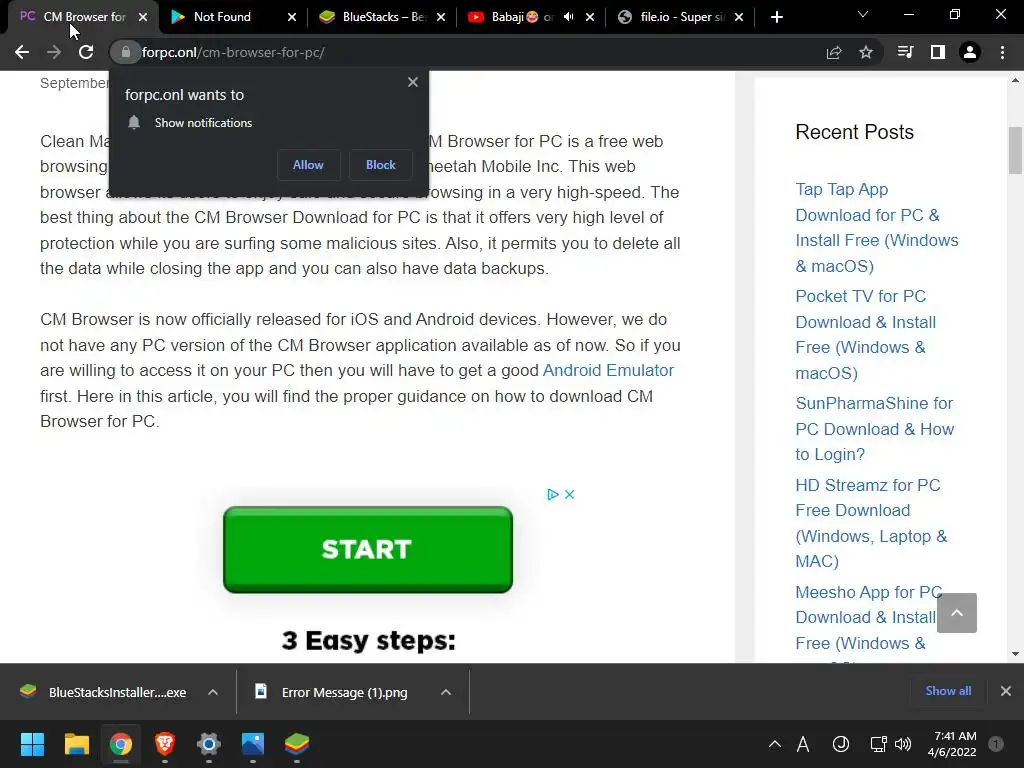Expand BlueStacksInstaller download options

click(213, 692)
